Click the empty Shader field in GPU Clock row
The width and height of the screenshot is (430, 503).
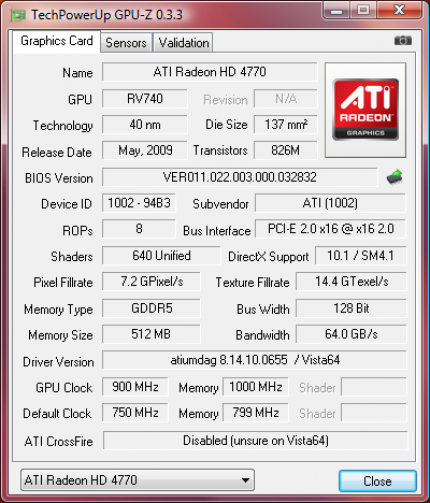374,387
